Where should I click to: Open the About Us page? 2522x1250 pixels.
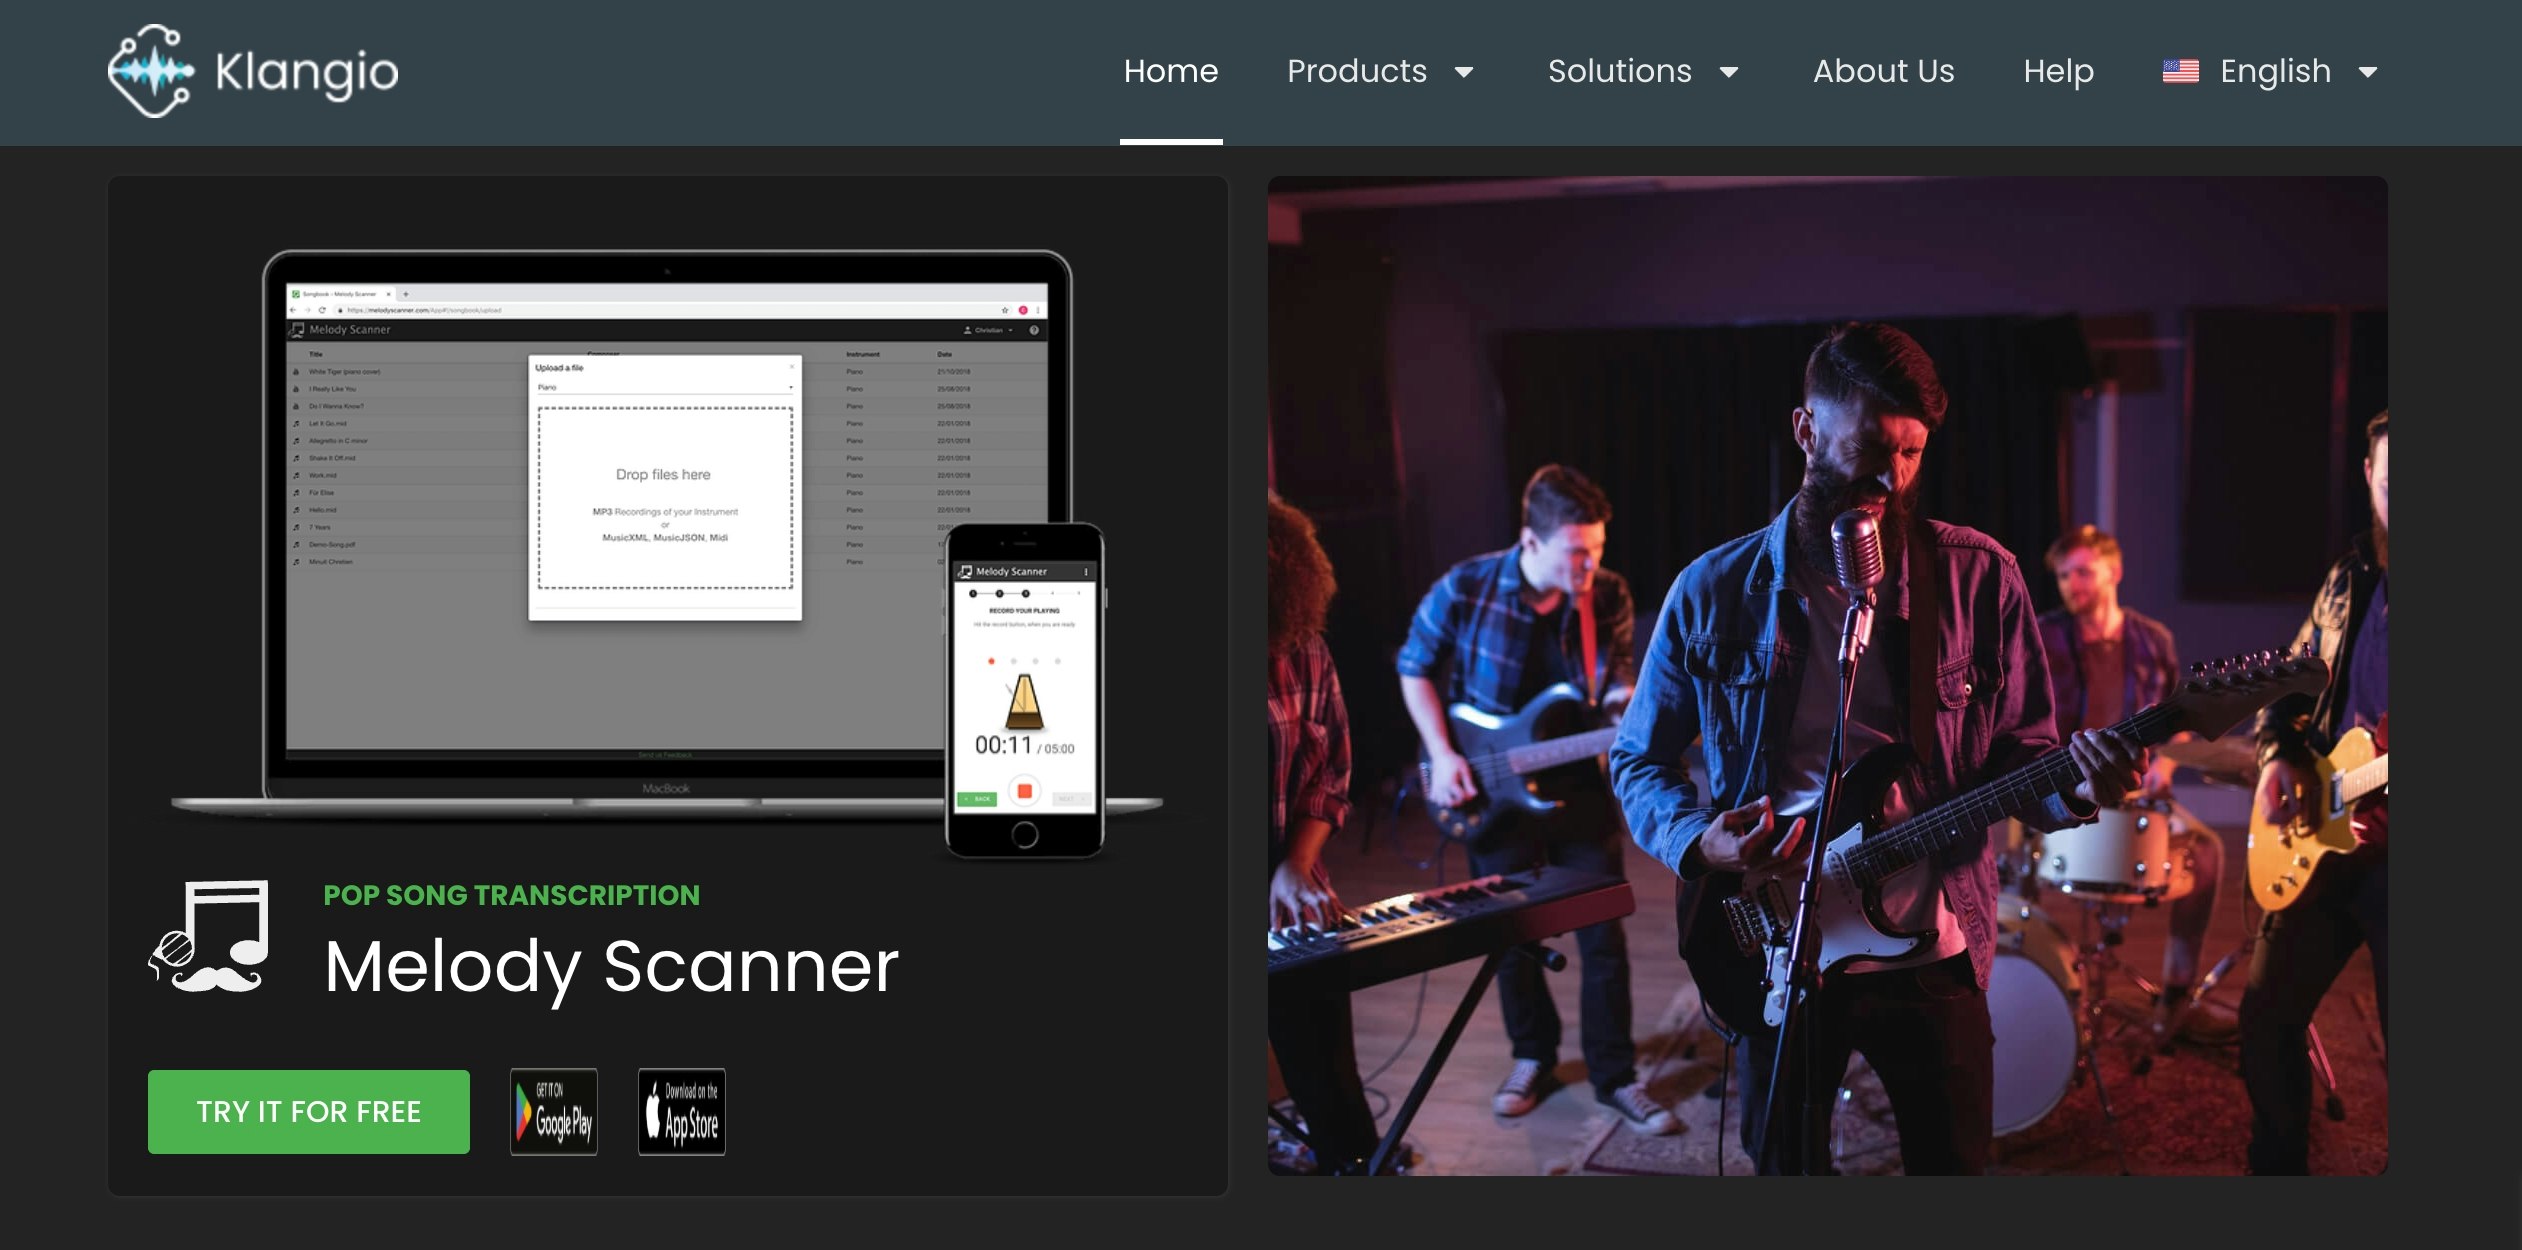point(1883,71)
